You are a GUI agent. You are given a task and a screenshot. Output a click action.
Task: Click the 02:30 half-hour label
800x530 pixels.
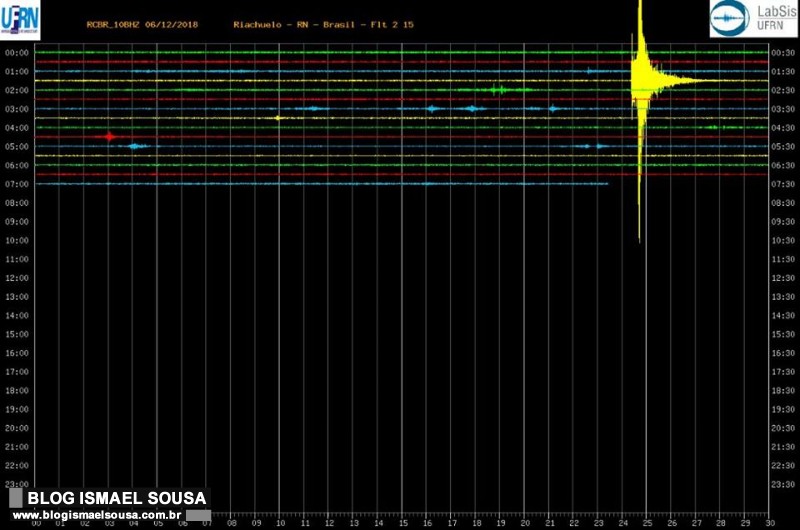pos(783,90)
